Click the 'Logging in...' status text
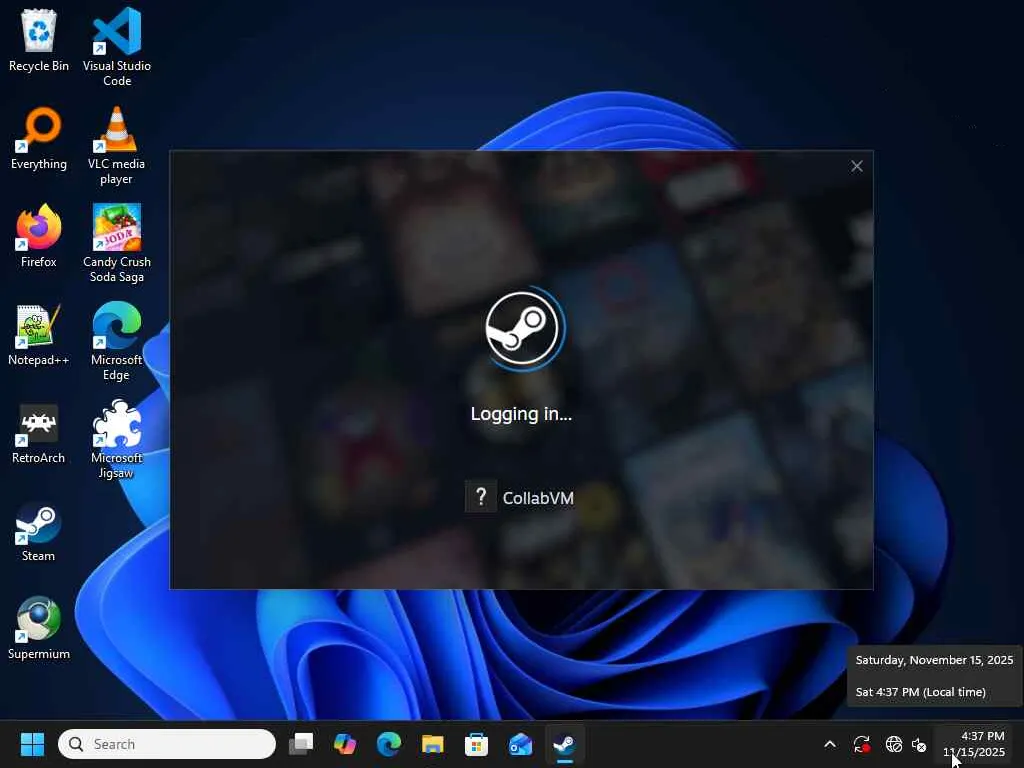 click(x=521, y=414)
